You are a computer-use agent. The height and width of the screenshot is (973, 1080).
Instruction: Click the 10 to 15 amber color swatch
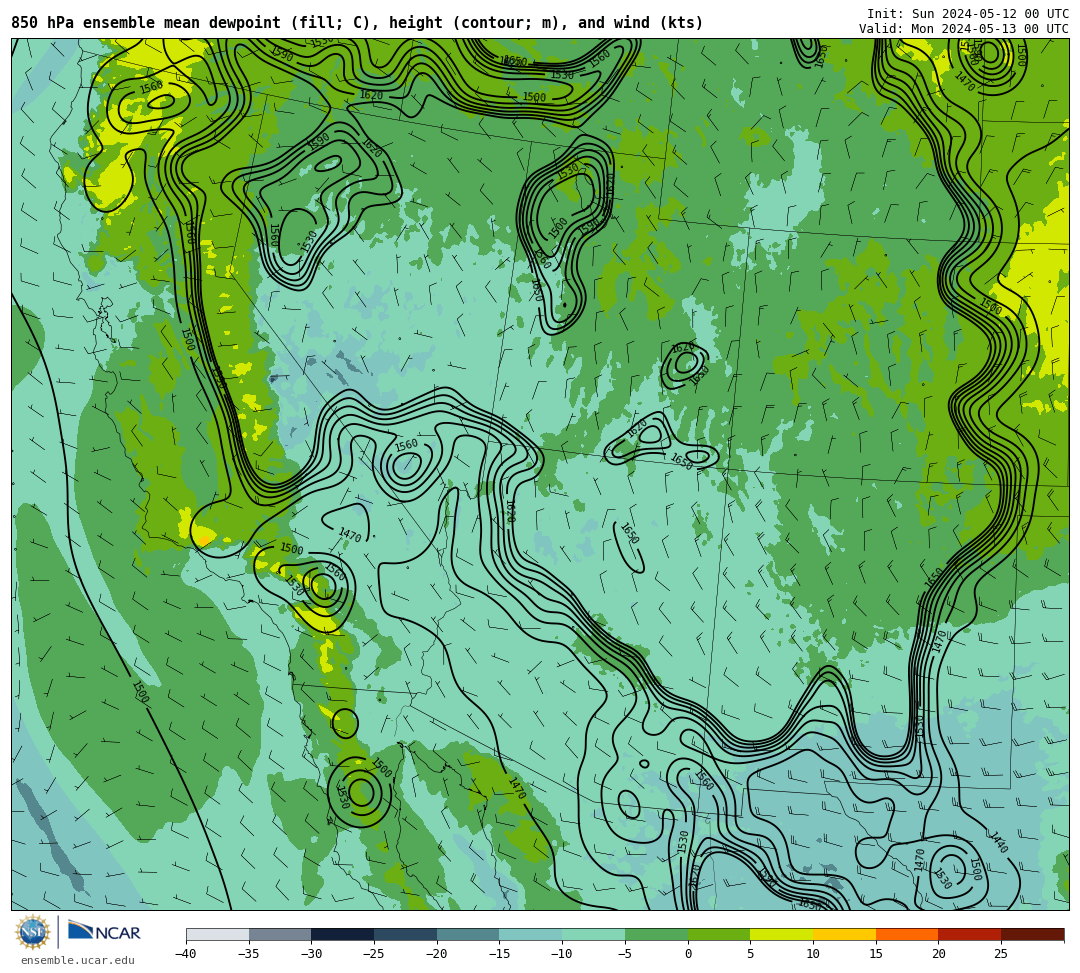844,934
